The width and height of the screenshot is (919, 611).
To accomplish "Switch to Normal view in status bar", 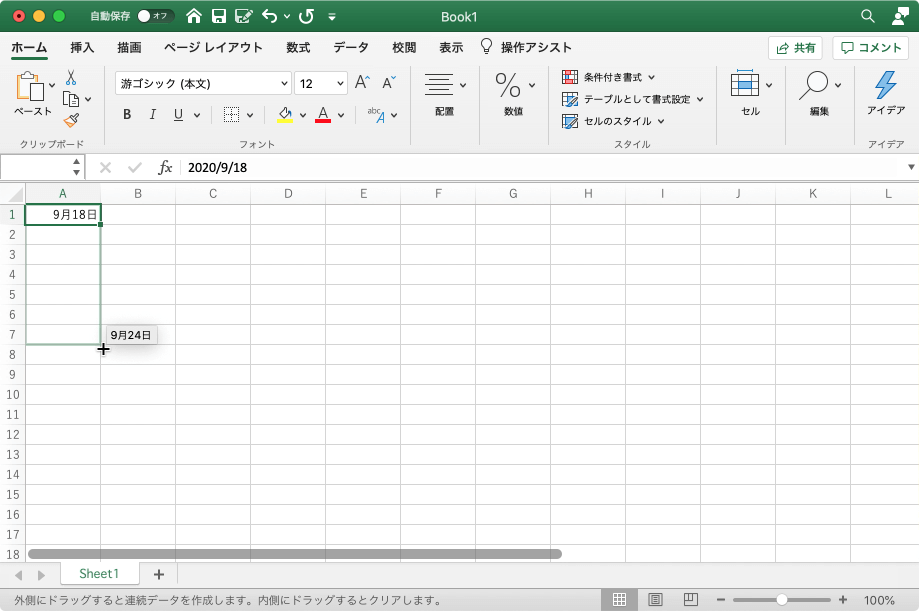I will pyautogui.click(x=620, y=599).
